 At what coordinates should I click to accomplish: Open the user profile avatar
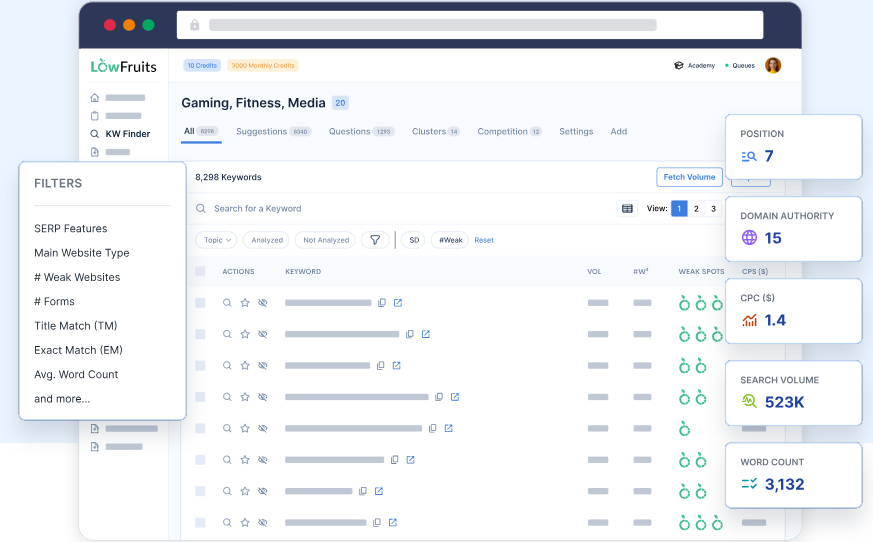point(773,65)
